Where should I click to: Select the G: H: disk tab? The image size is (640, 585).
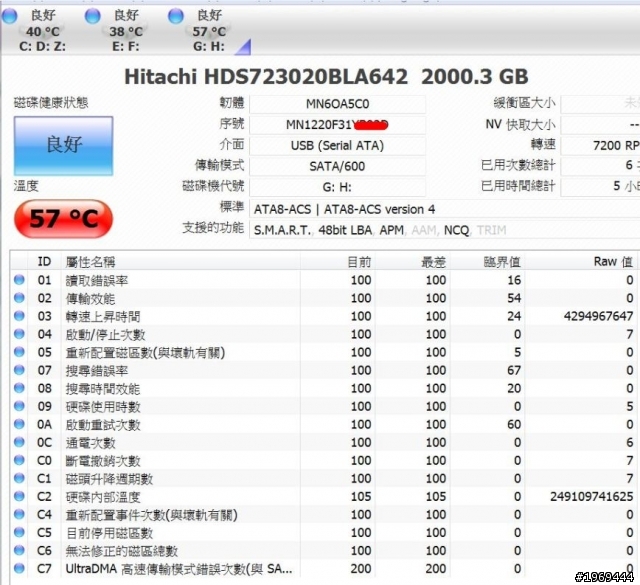pyautogui.click(x=209, y=30)
